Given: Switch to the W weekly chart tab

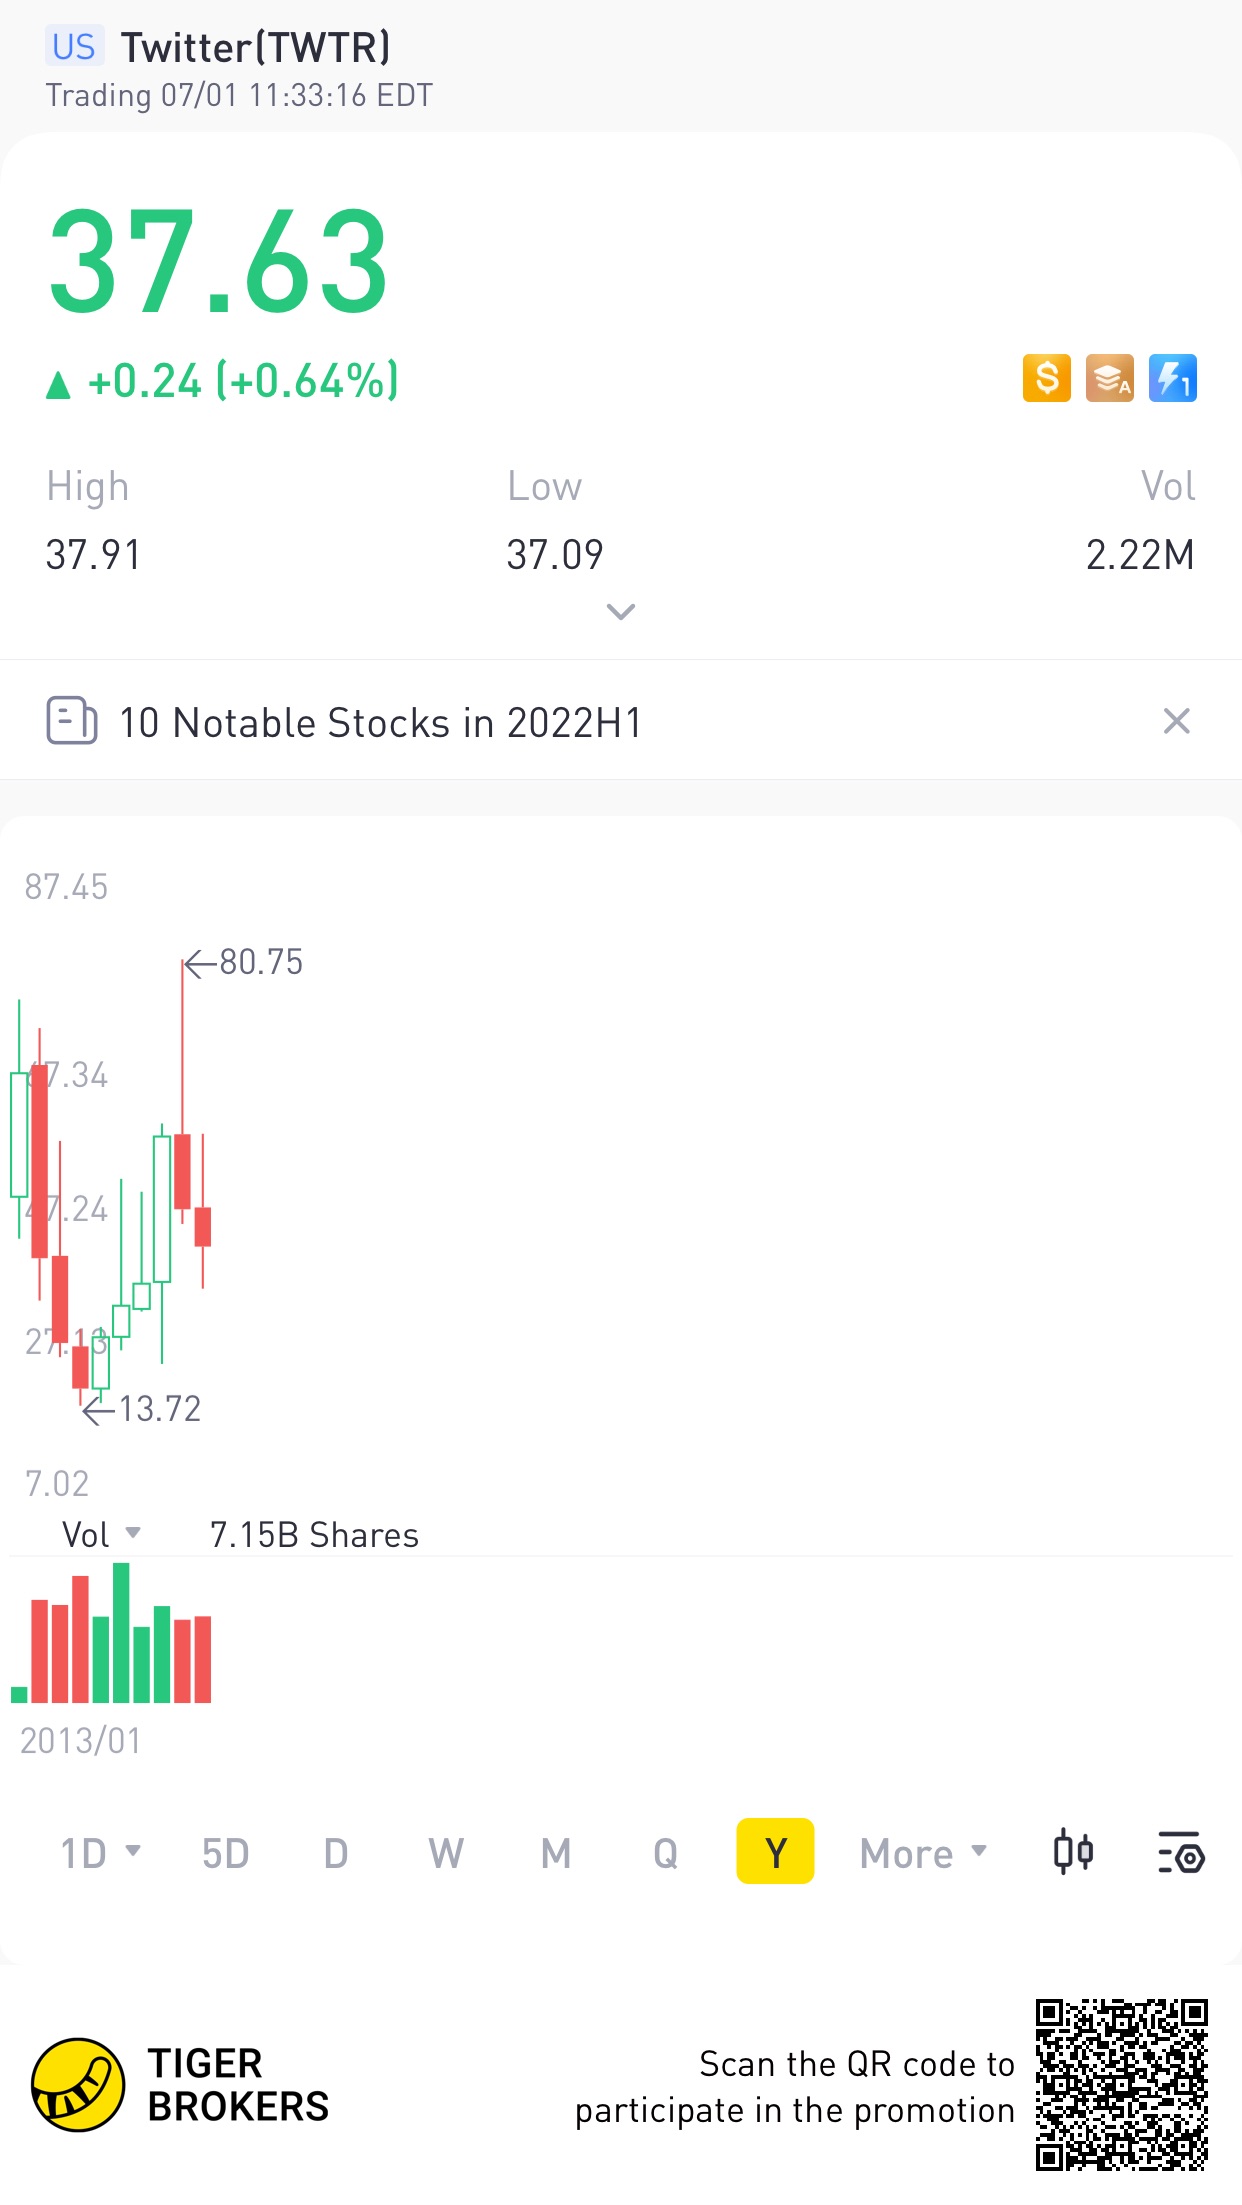Looking at the screenshot, I should (x=446, y=1853).
